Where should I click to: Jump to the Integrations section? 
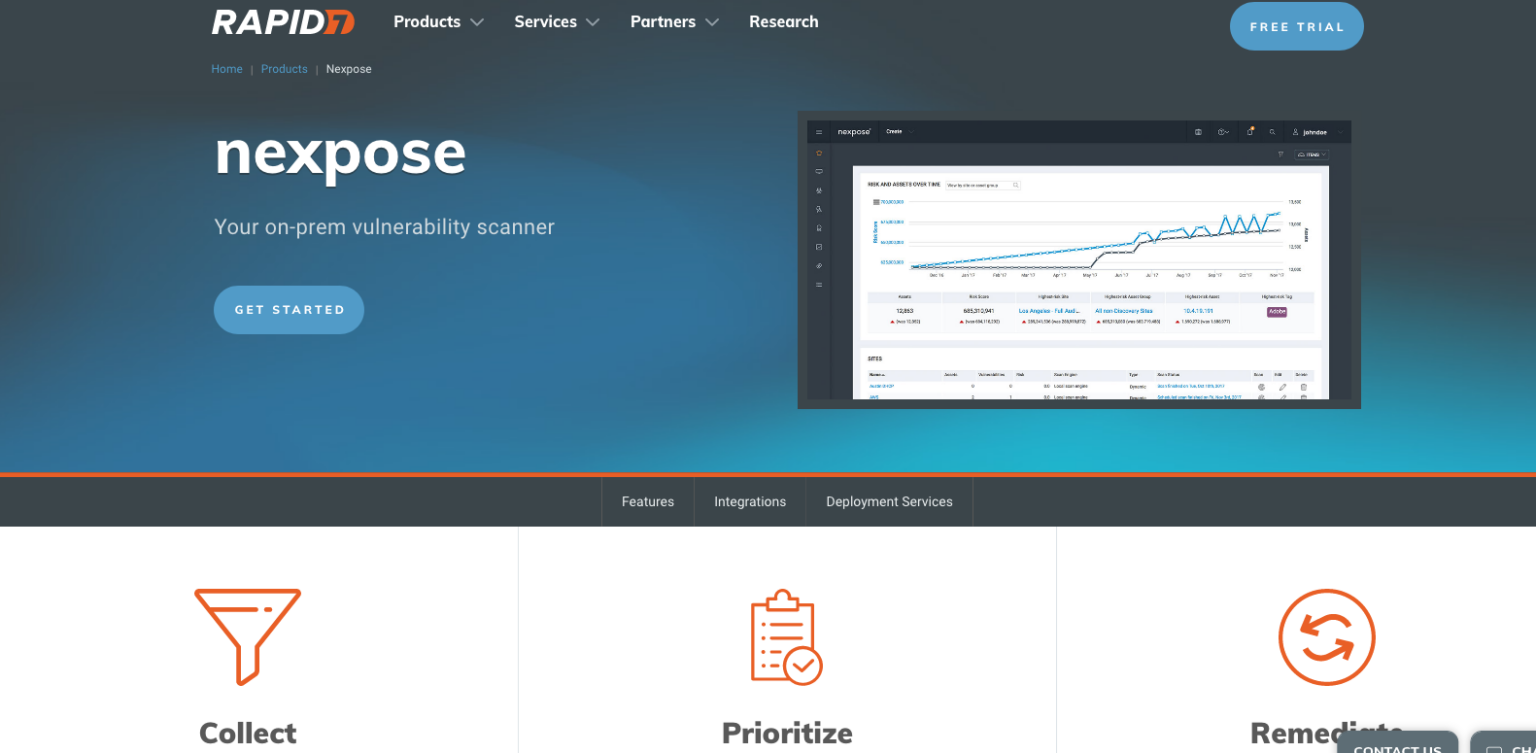pos(750,502)
